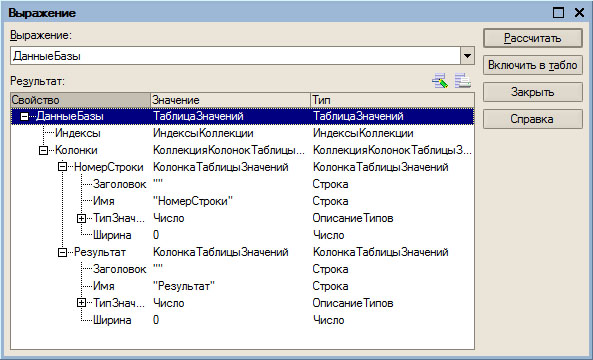Select the Индексы tree row
This screenshot has width=593, height=360.
[x=242, y=133]
